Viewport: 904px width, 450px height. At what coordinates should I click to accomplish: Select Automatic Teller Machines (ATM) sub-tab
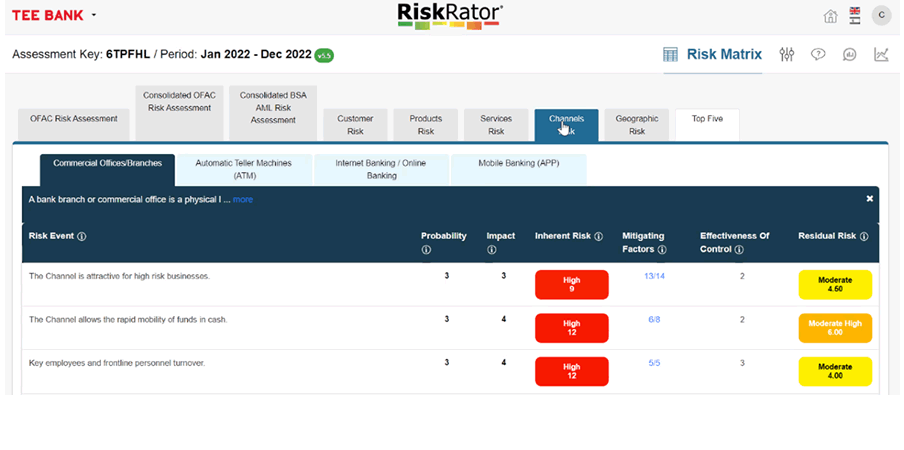(x=244, y=169)
